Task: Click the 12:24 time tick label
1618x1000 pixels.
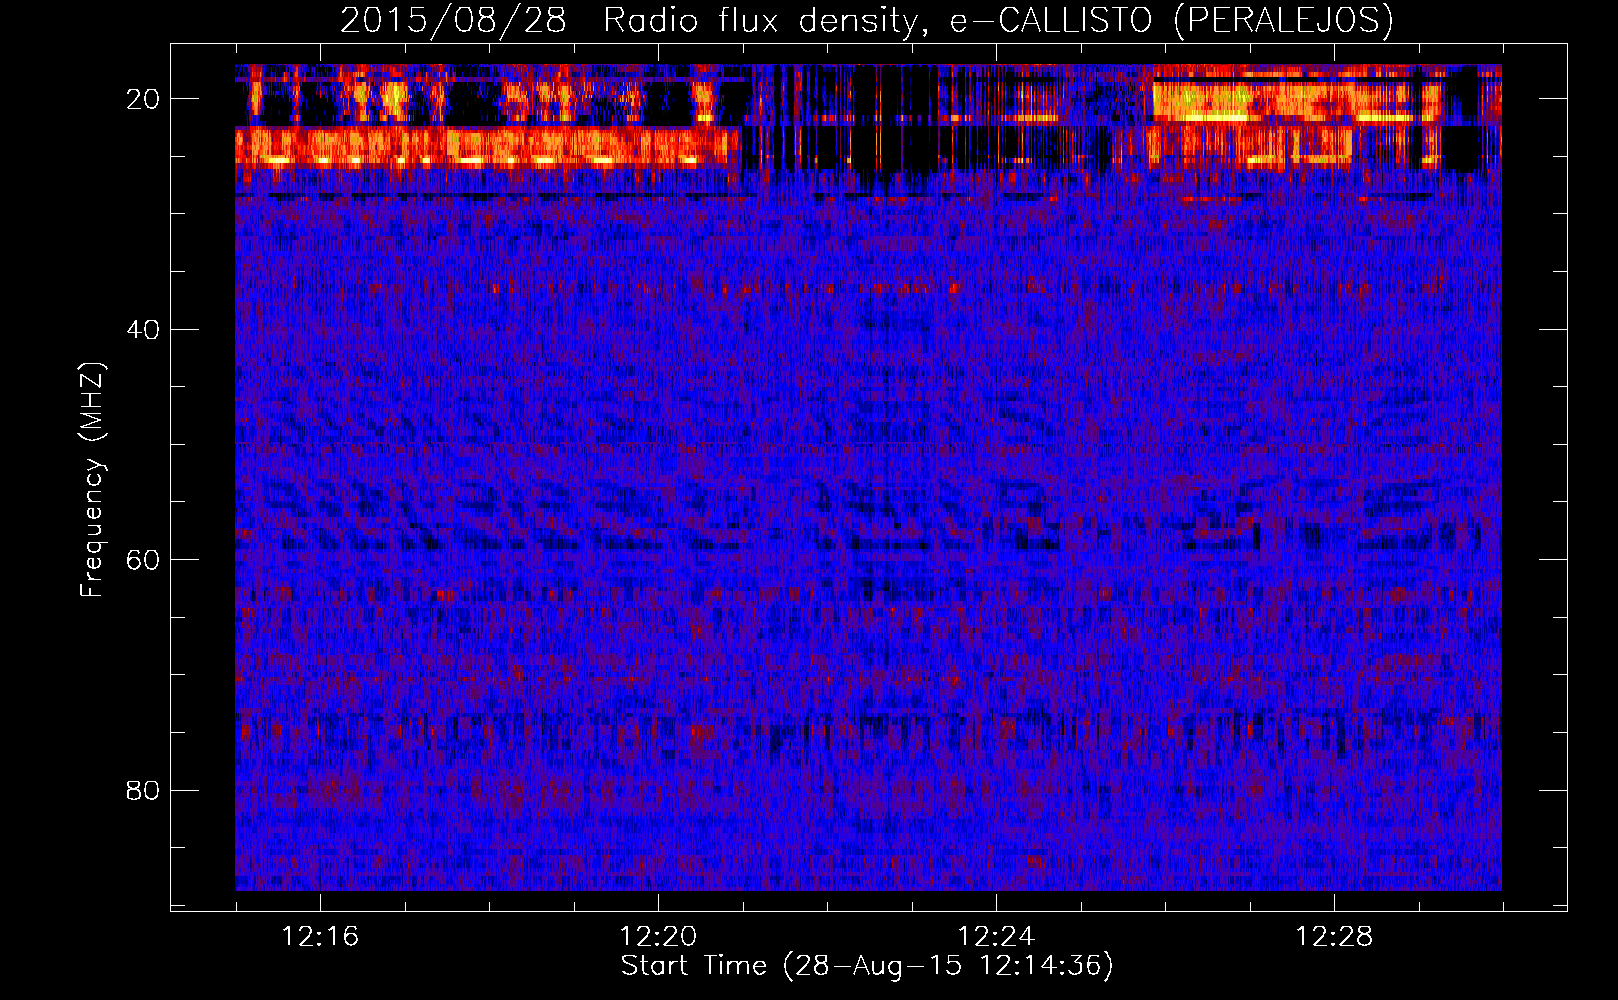Action: click(x=996, y=937)
